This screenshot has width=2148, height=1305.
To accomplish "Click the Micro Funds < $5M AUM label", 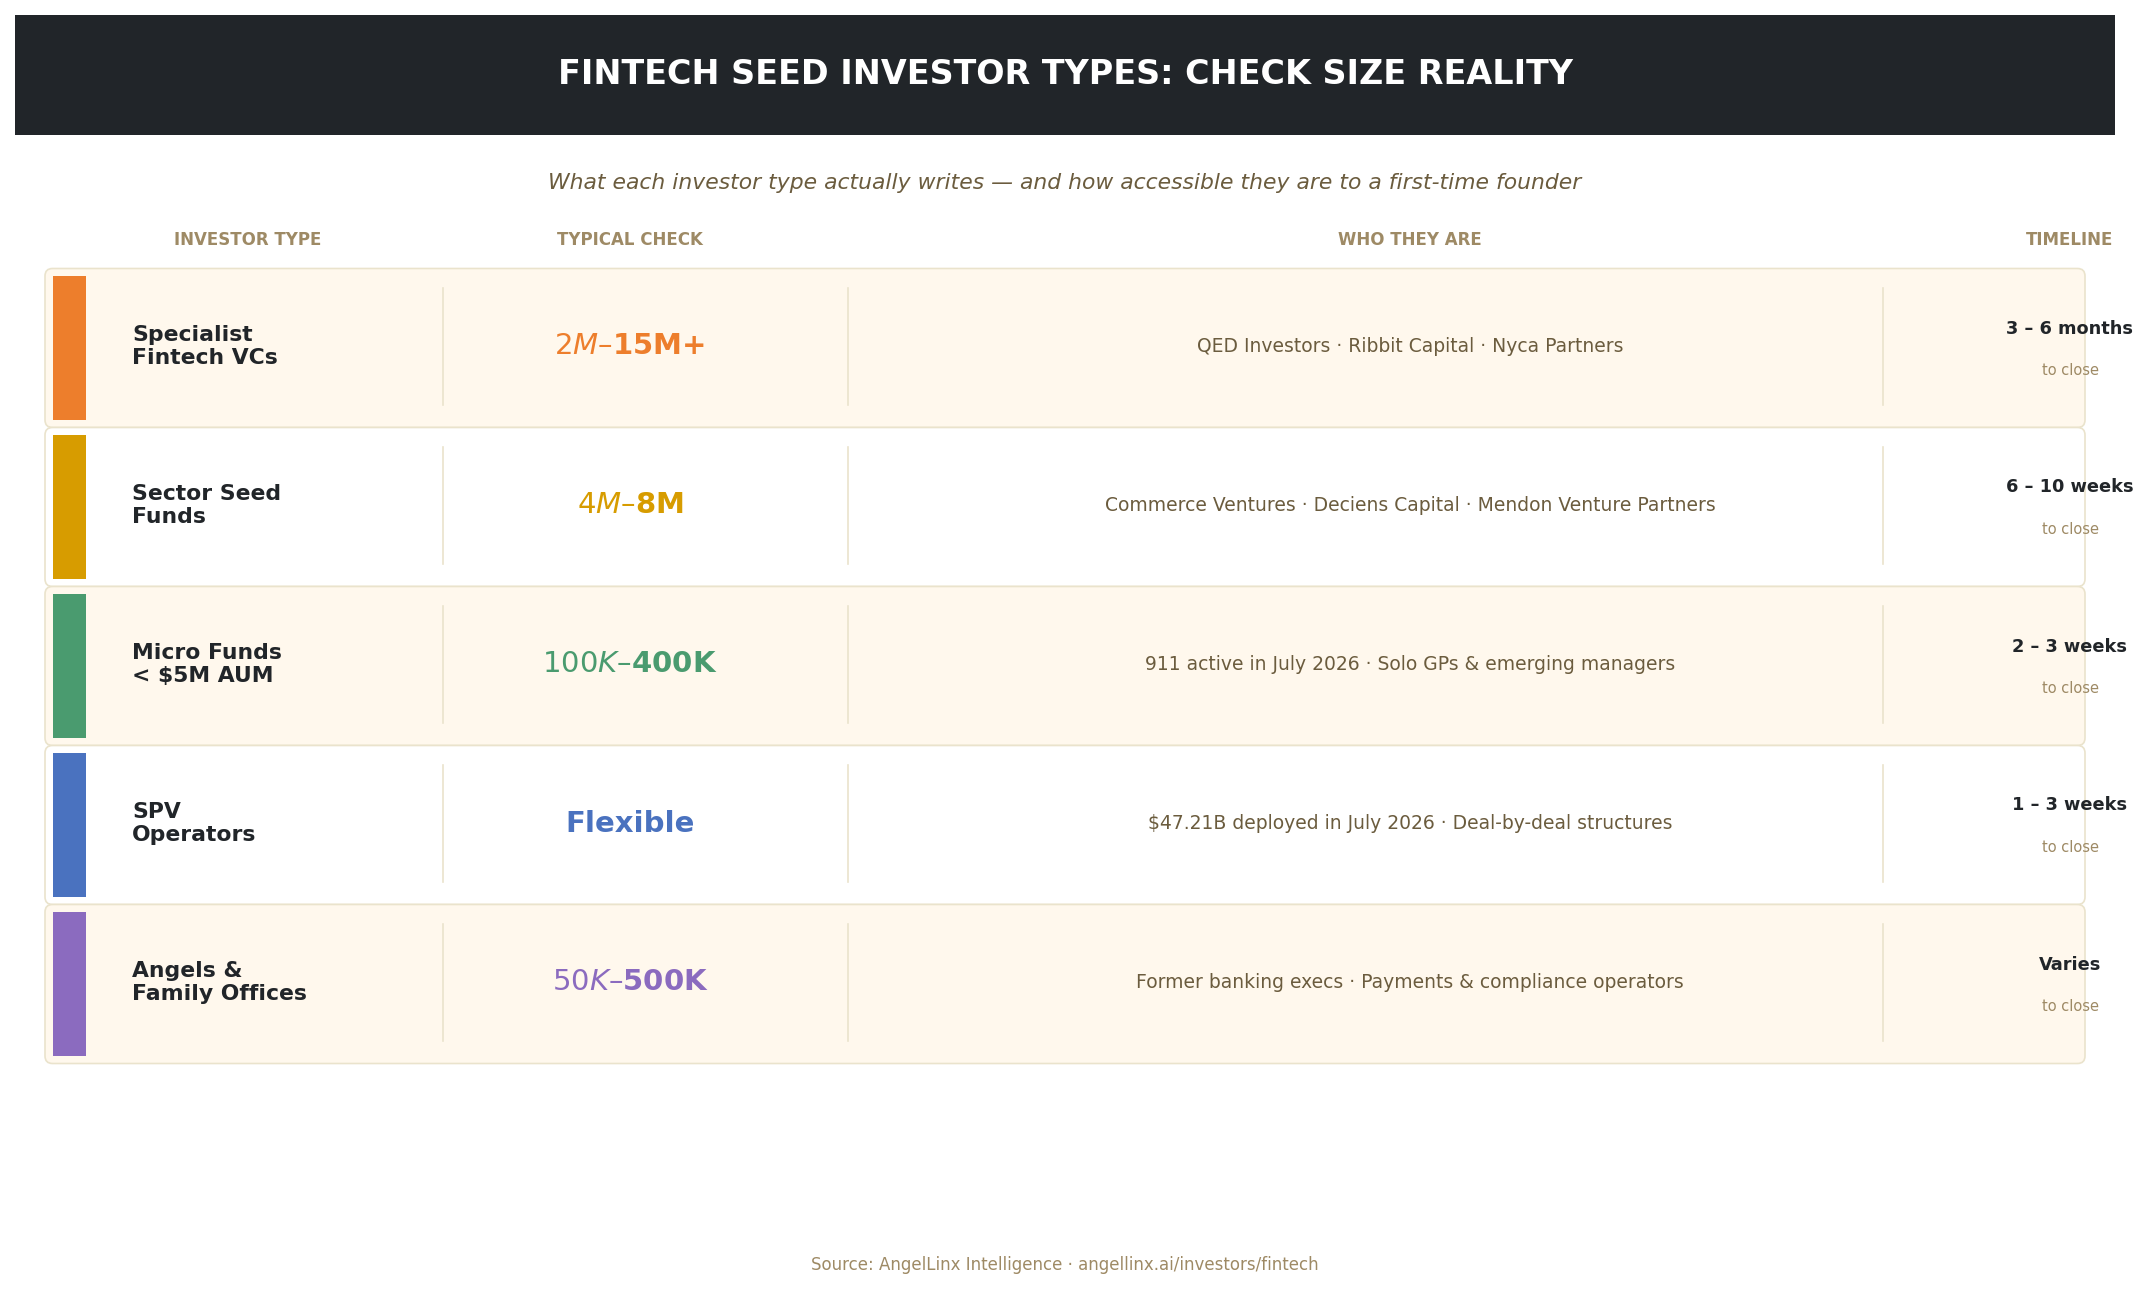I will click(x=207, y=664).
